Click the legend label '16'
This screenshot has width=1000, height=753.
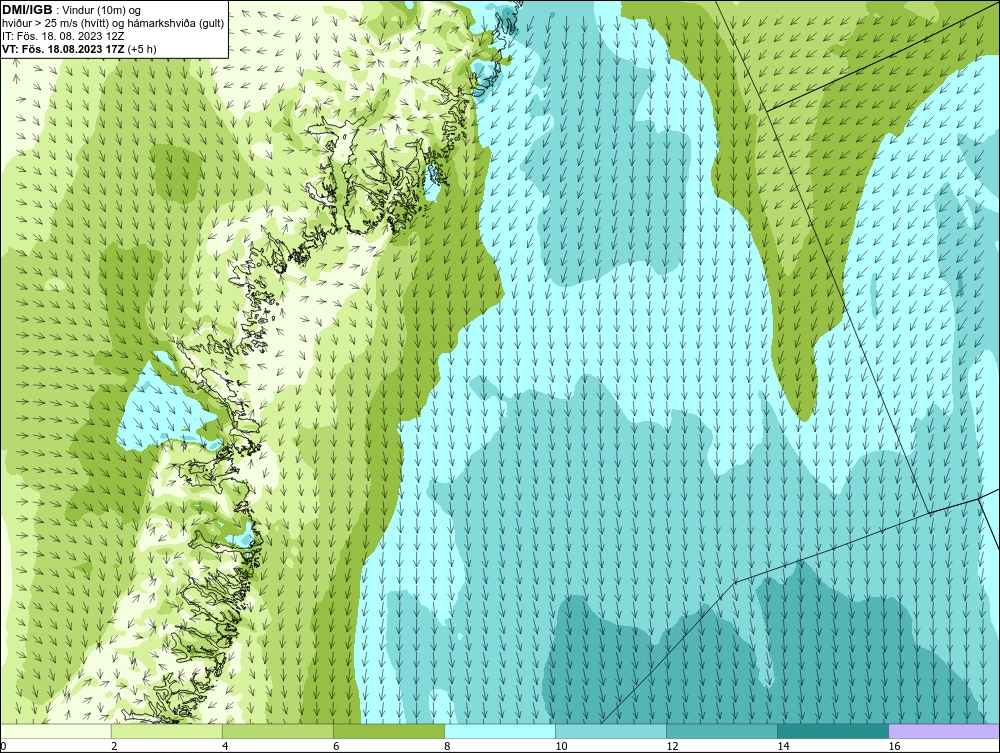[894, 746]
